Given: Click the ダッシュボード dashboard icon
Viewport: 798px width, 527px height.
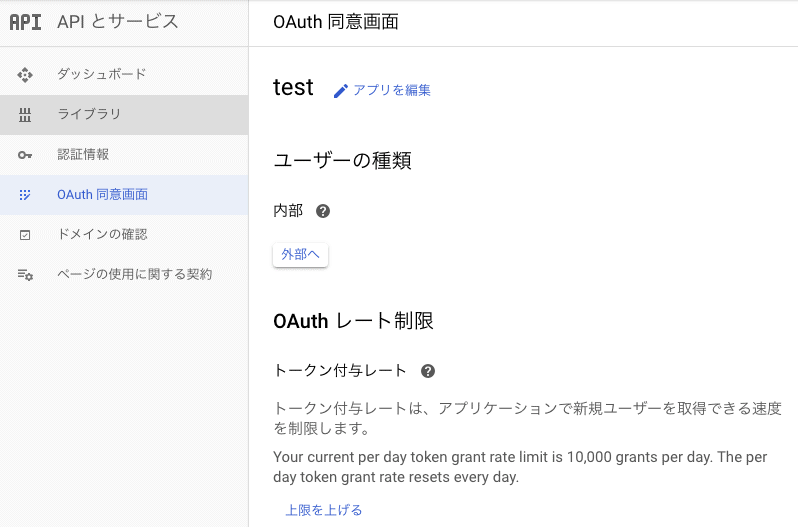Looking at the screenshot, I should [x=26, y=74].
